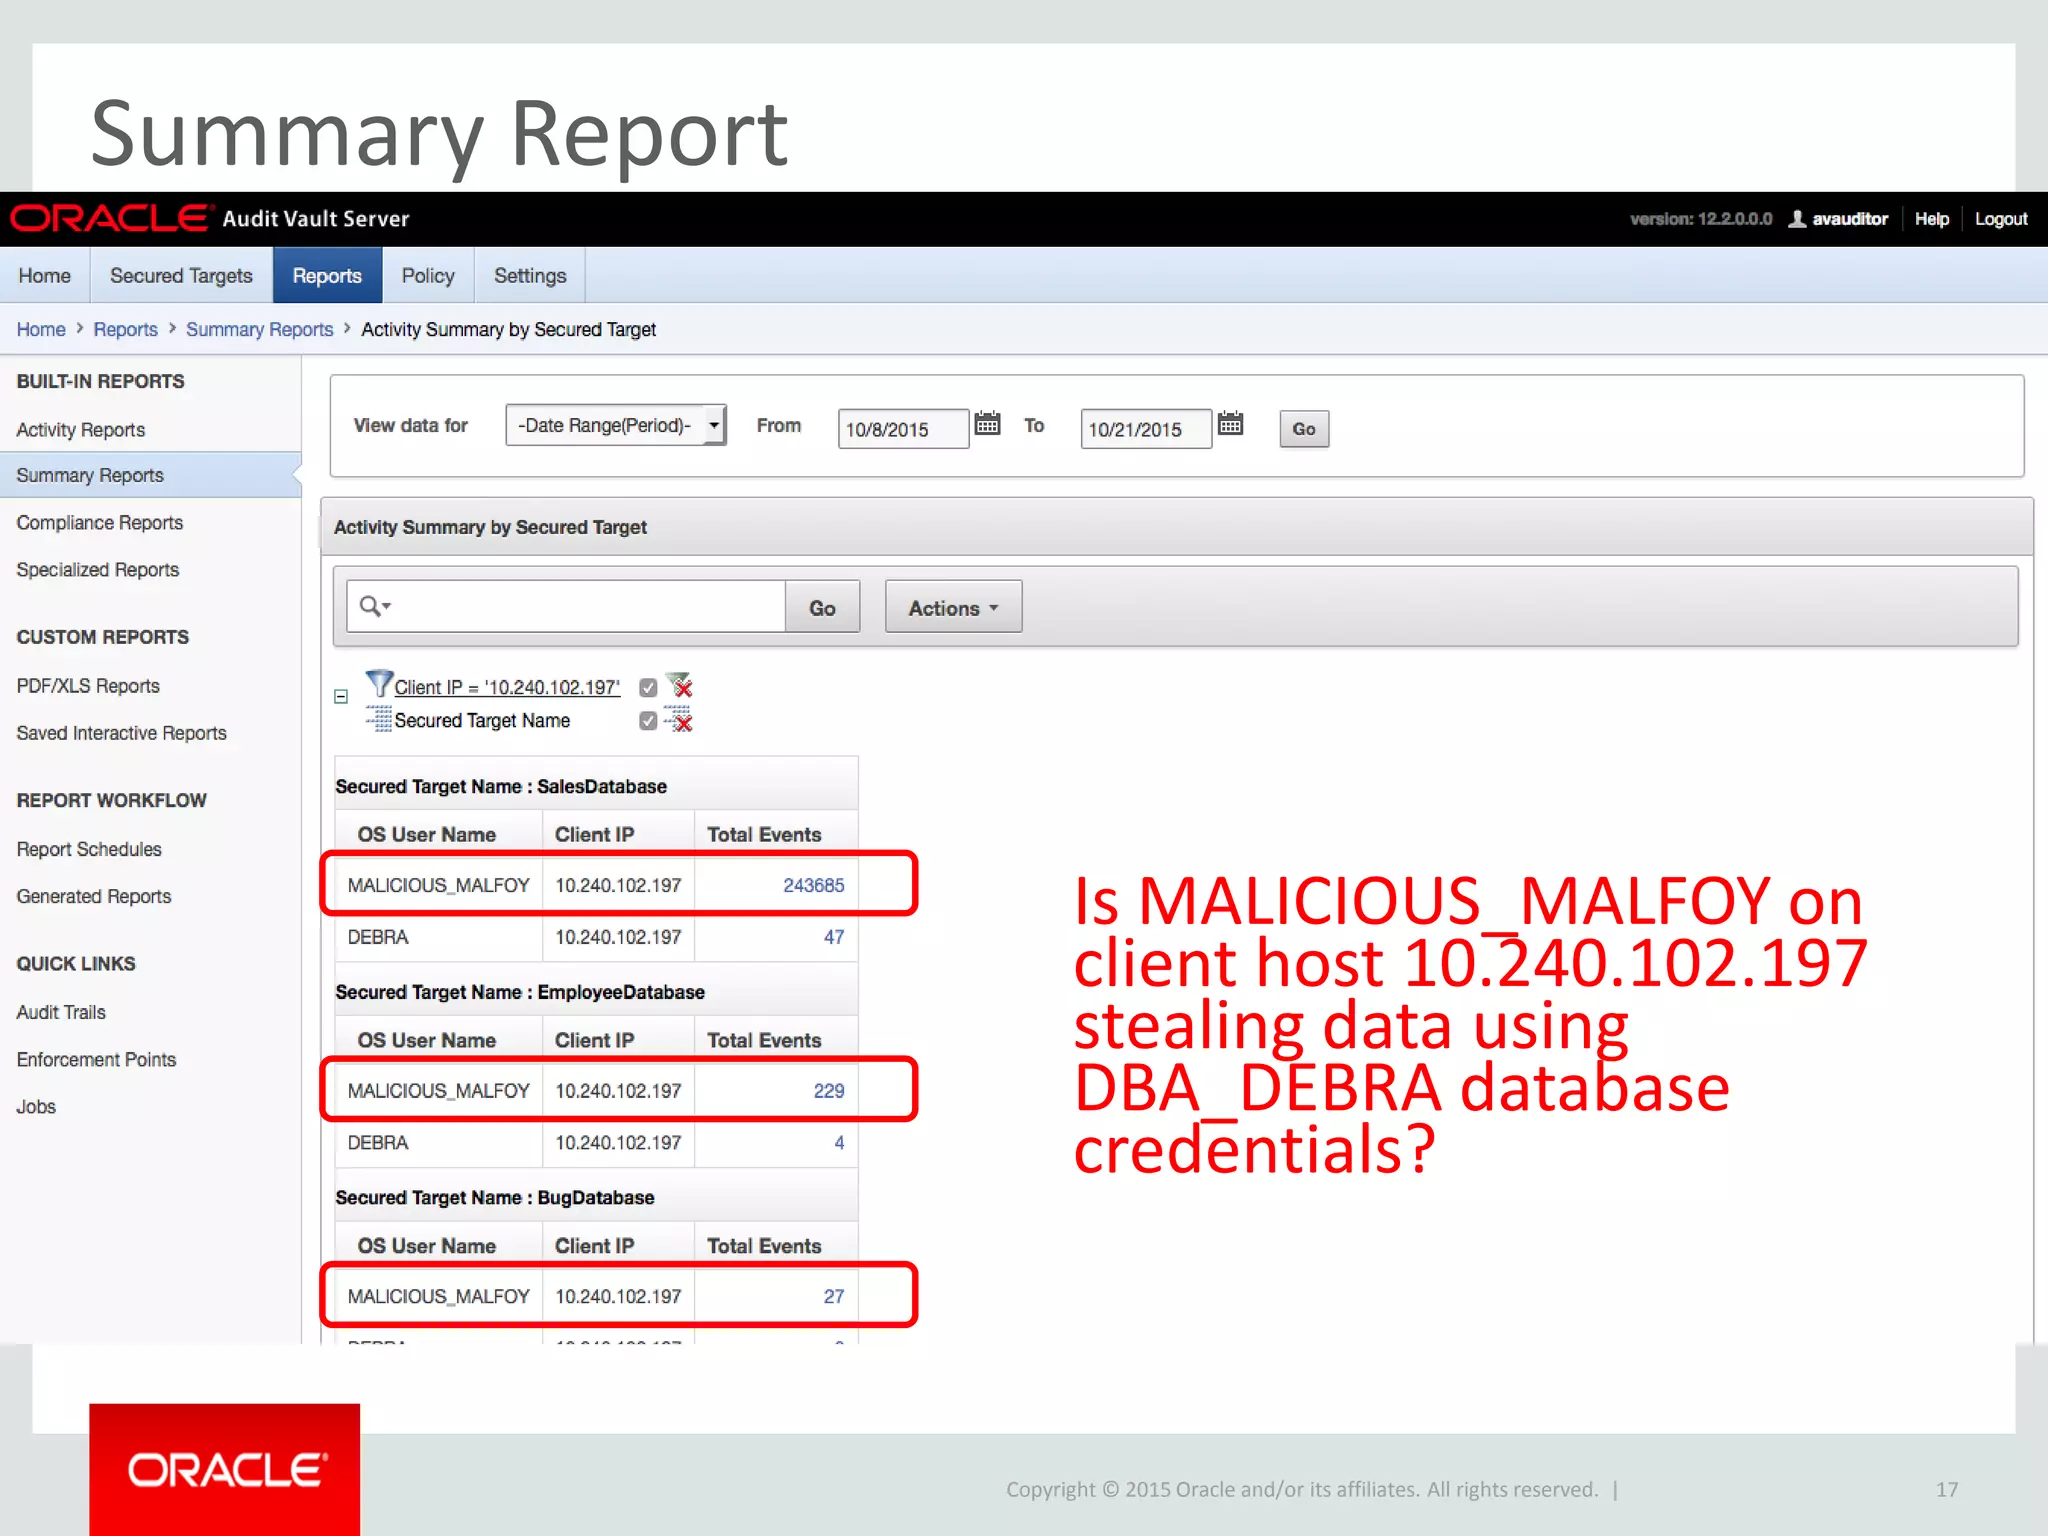Click the 47 events link for DEBRA in SalesDatabase
Image resolution: width=2048 pixels, height=1536 pixels.
click(834, 937)
